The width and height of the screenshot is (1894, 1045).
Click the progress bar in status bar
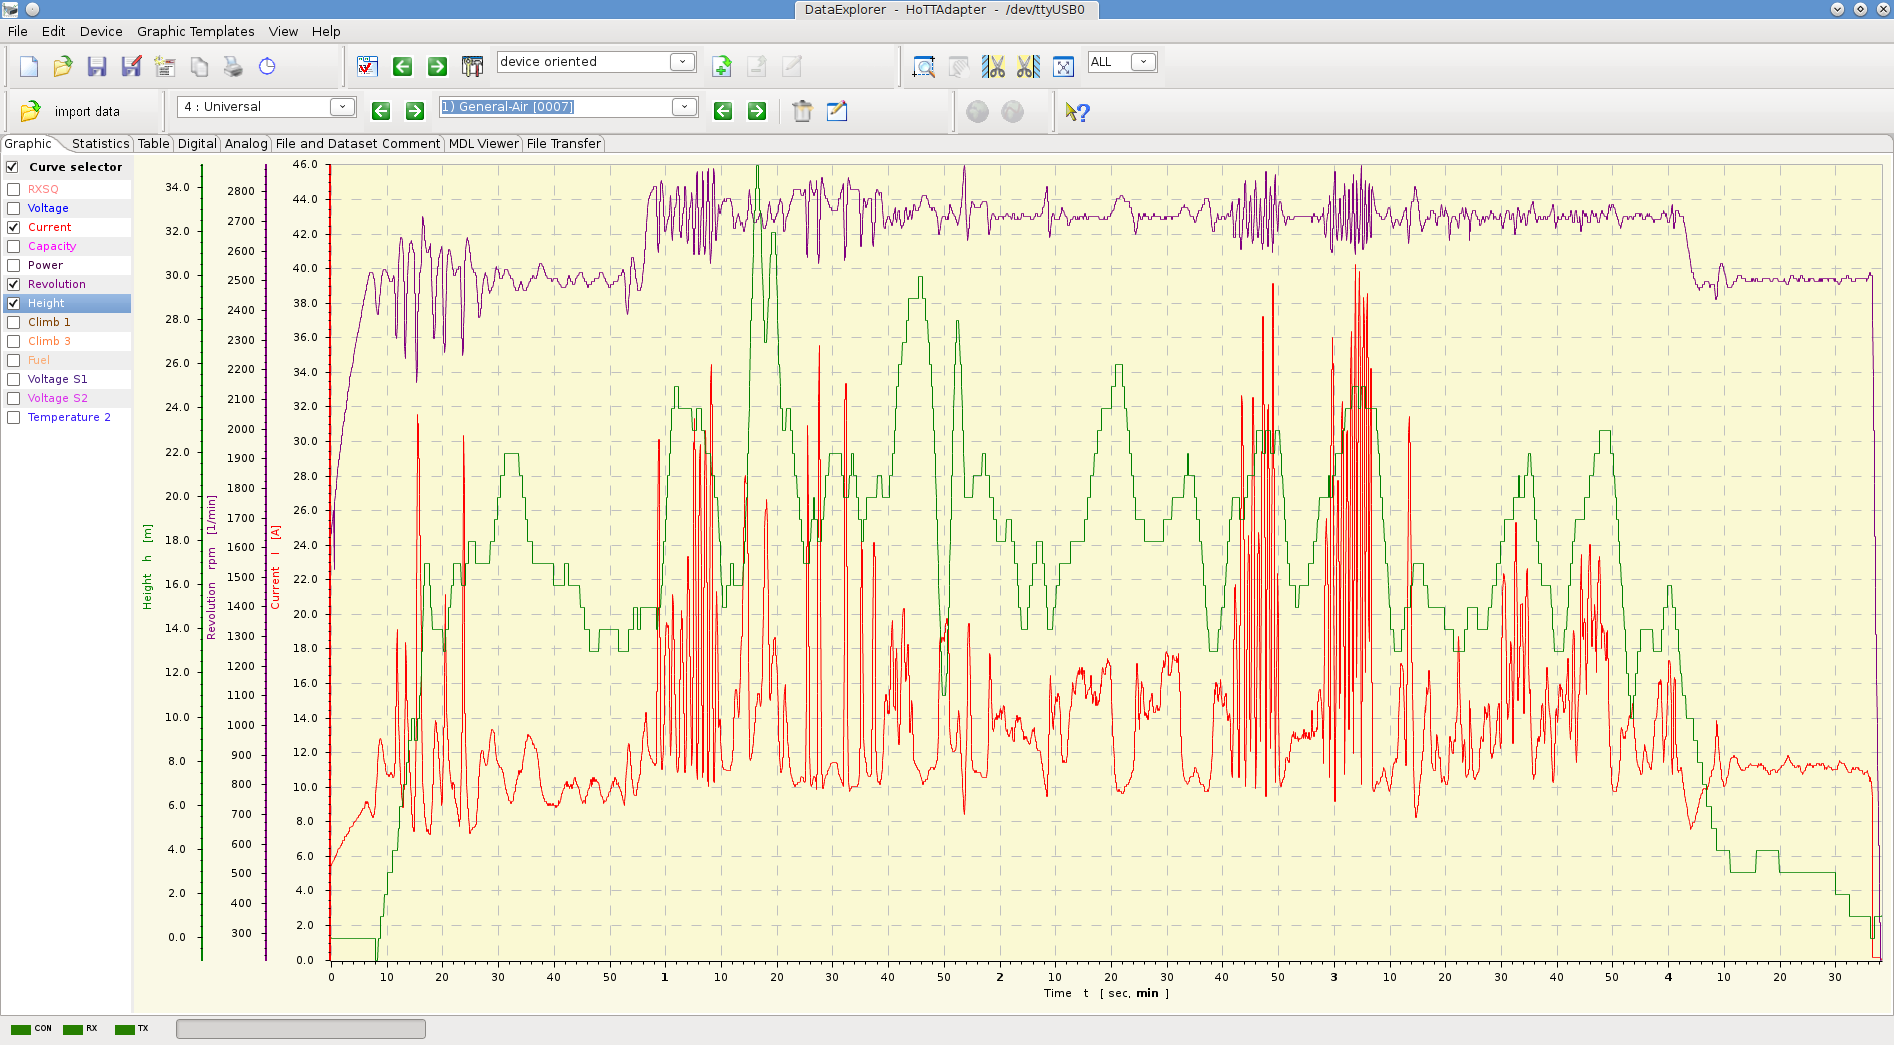(x=300, y=1029)
